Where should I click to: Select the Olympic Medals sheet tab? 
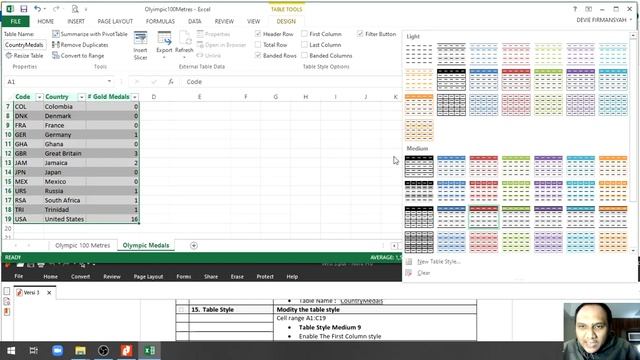tap(146, 245)
